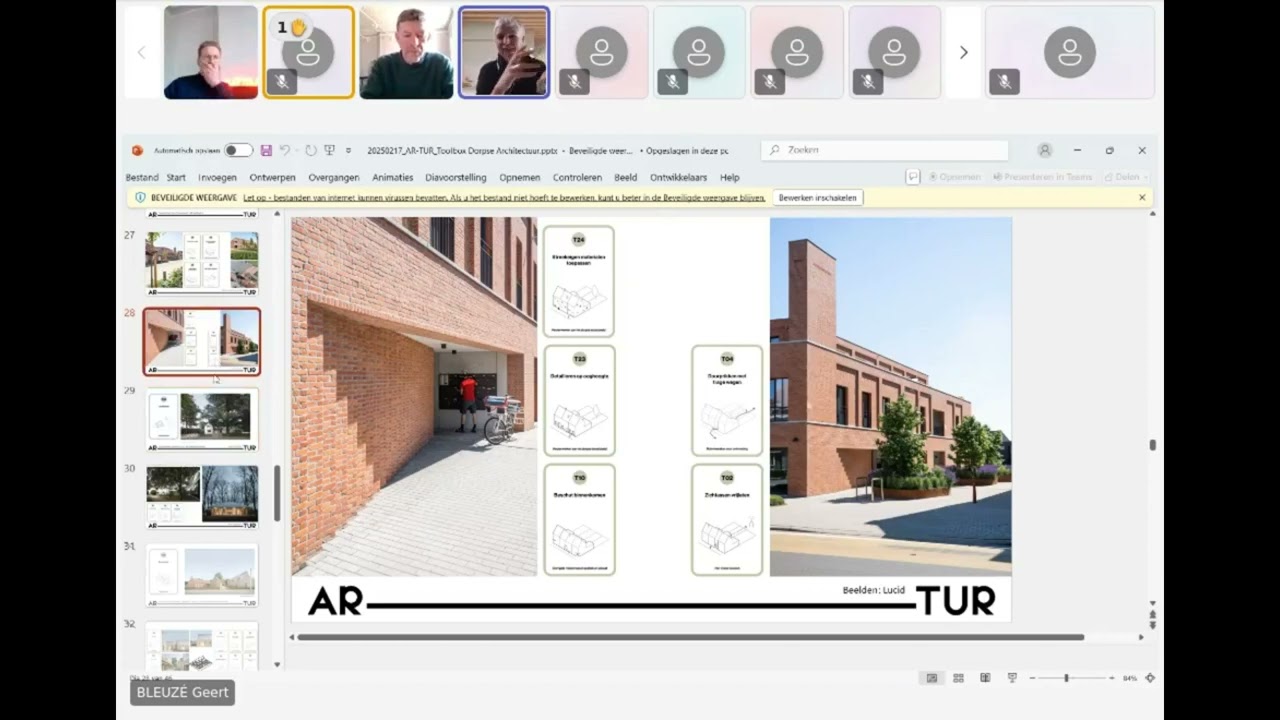Screen dimensions: 1280x720
Task: Click the protected view warning message link
Action: tap(504, 198)
